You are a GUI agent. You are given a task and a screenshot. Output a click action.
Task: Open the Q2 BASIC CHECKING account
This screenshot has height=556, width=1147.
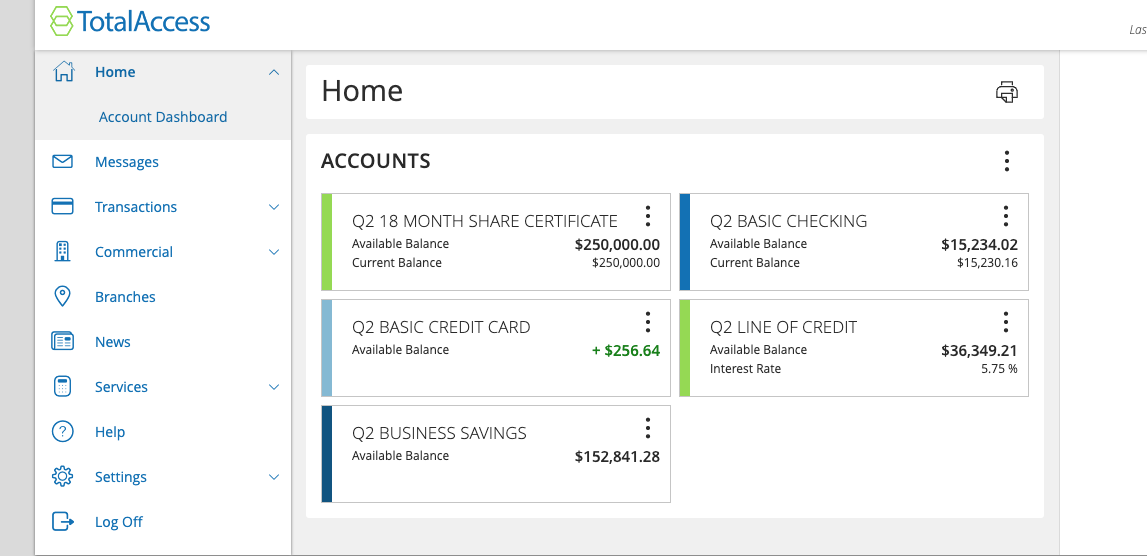tap(789, 221)
